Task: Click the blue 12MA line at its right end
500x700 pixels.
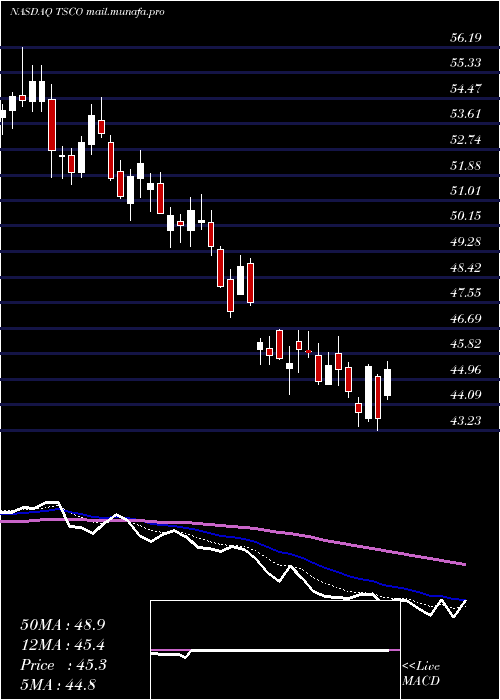Action: pyautogui.click(x=464, y=600)
